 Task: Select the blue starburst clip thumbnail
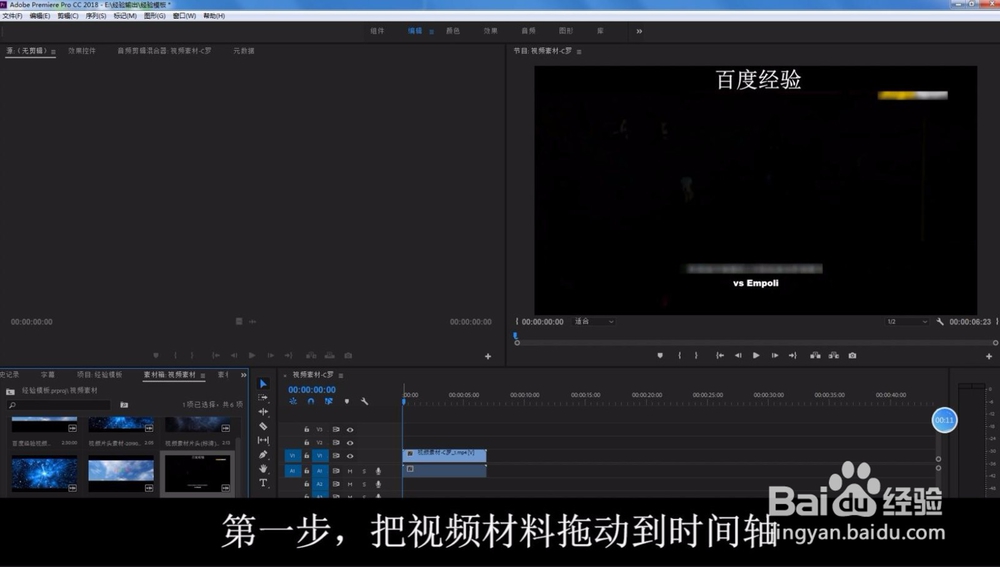pyautogui.click(x=44, y=473)
